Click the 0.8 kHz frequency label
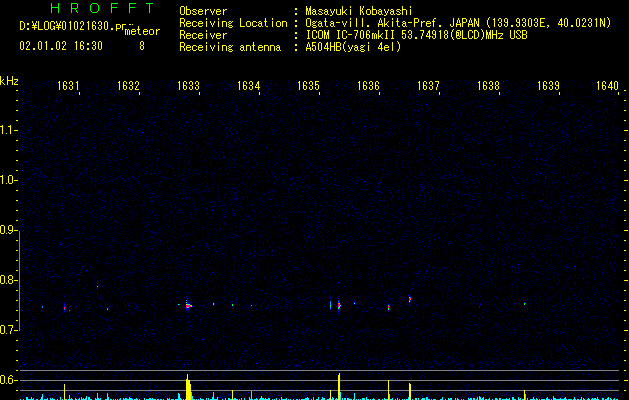629x400 pixels. tap(9, 280)
